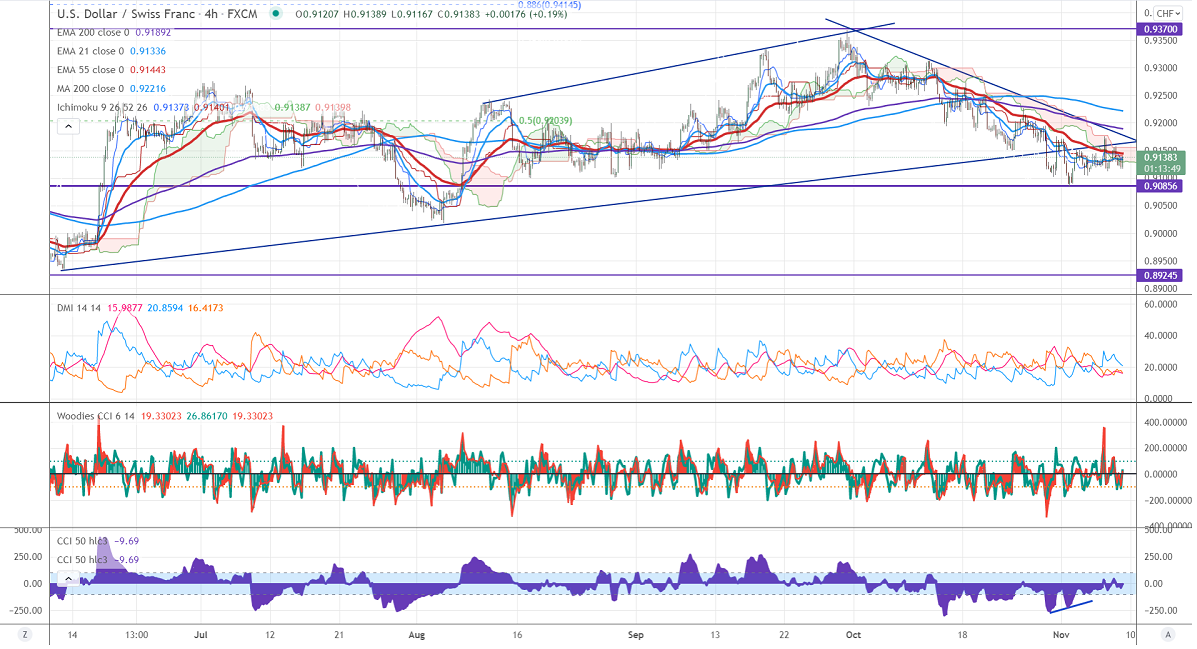Click the Oct label on time axis
Screen dimensions: 1197x649
click(853, 634)
